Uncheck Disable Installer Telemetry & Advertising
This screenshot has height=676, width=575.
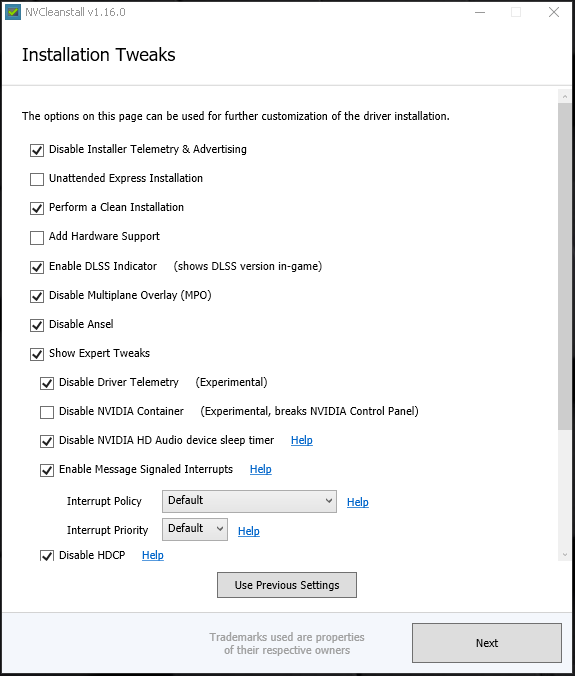click(37, 150)
